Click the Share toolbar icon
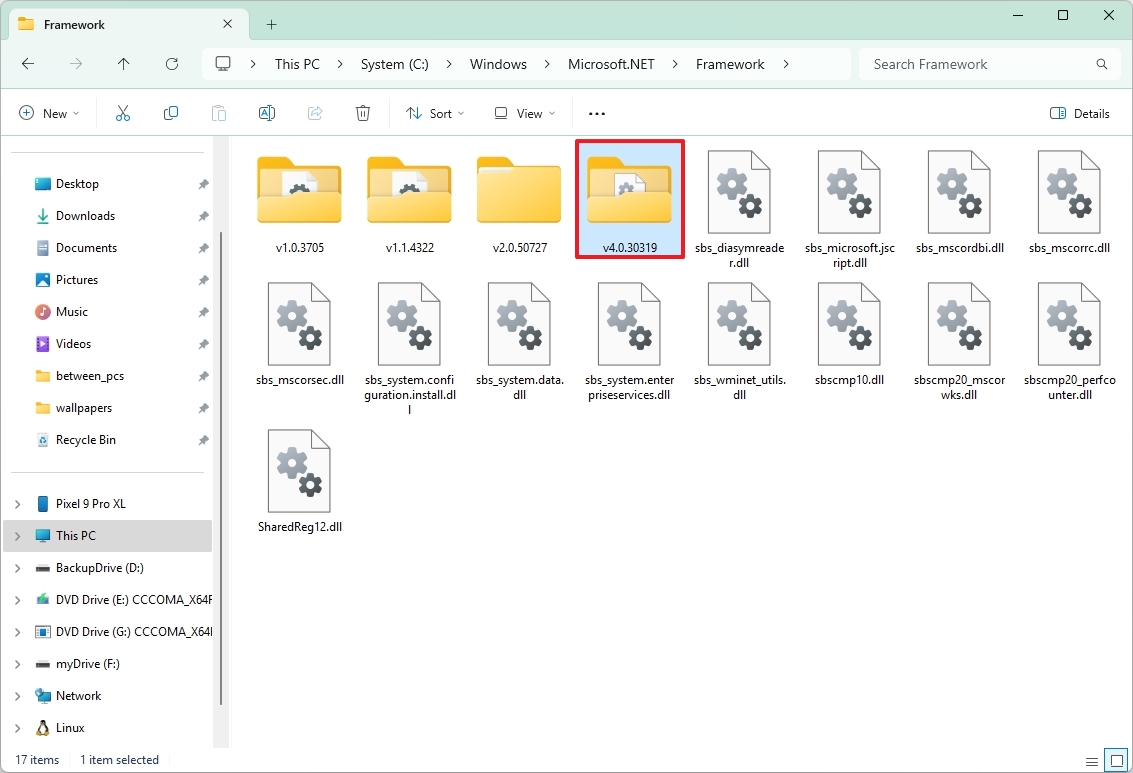Image resolution: width=1133 pixels, height=773 pixels. tap(315, 113)
